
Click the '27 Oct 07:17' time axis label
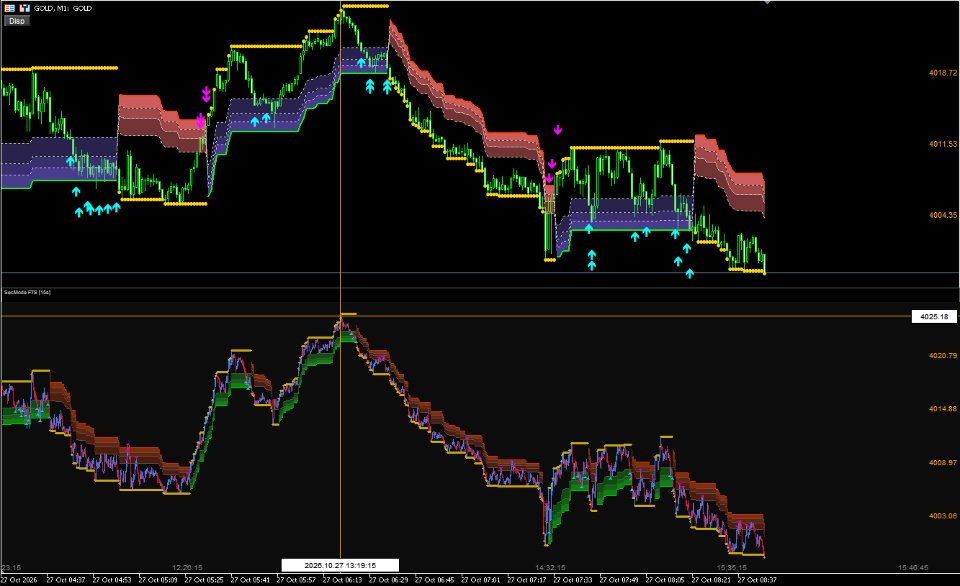point(527,580)
